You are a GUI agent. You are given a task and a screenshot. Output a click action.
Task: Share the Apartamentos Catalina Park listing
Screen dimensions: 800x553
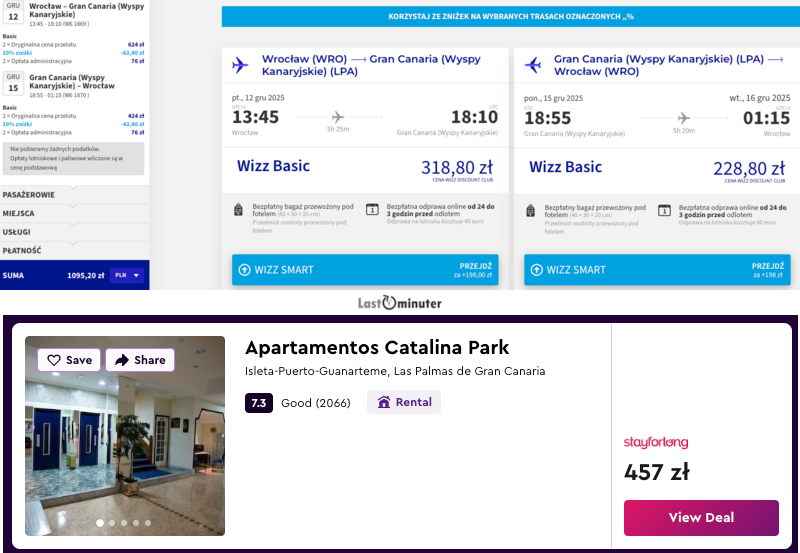coord(140,360)
